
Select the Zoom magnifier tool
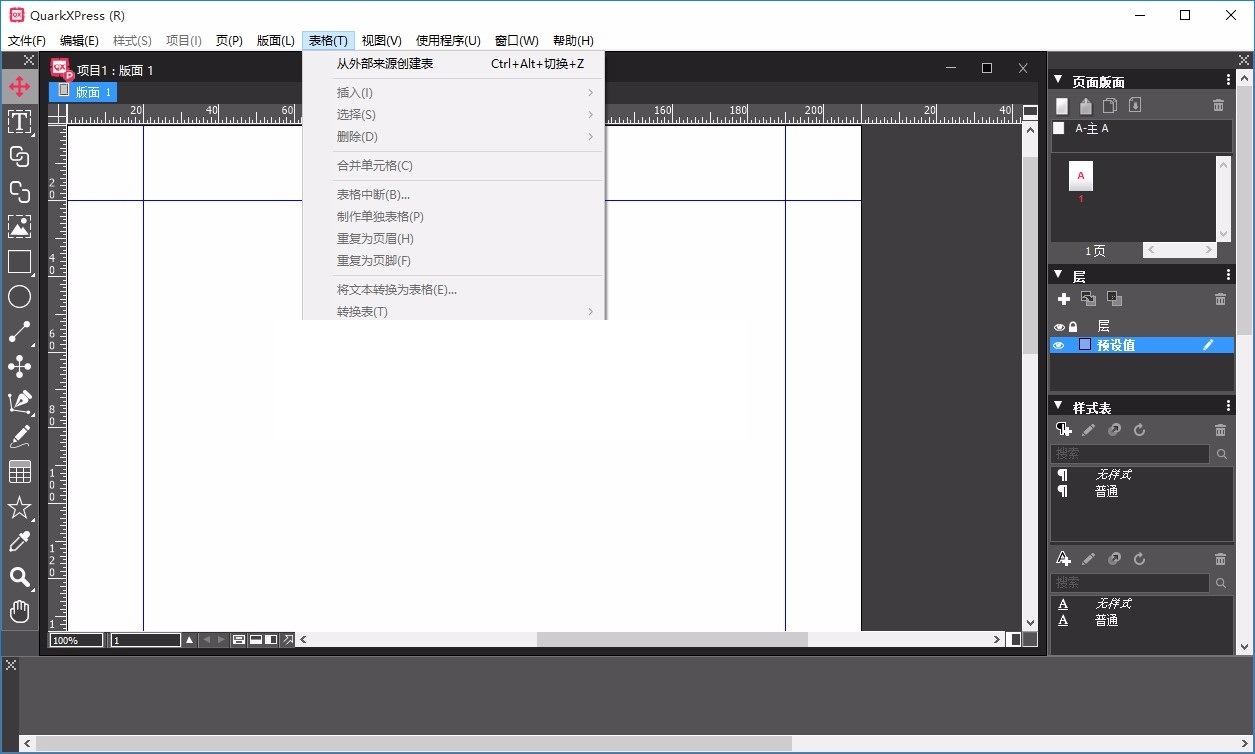(19, 577)
